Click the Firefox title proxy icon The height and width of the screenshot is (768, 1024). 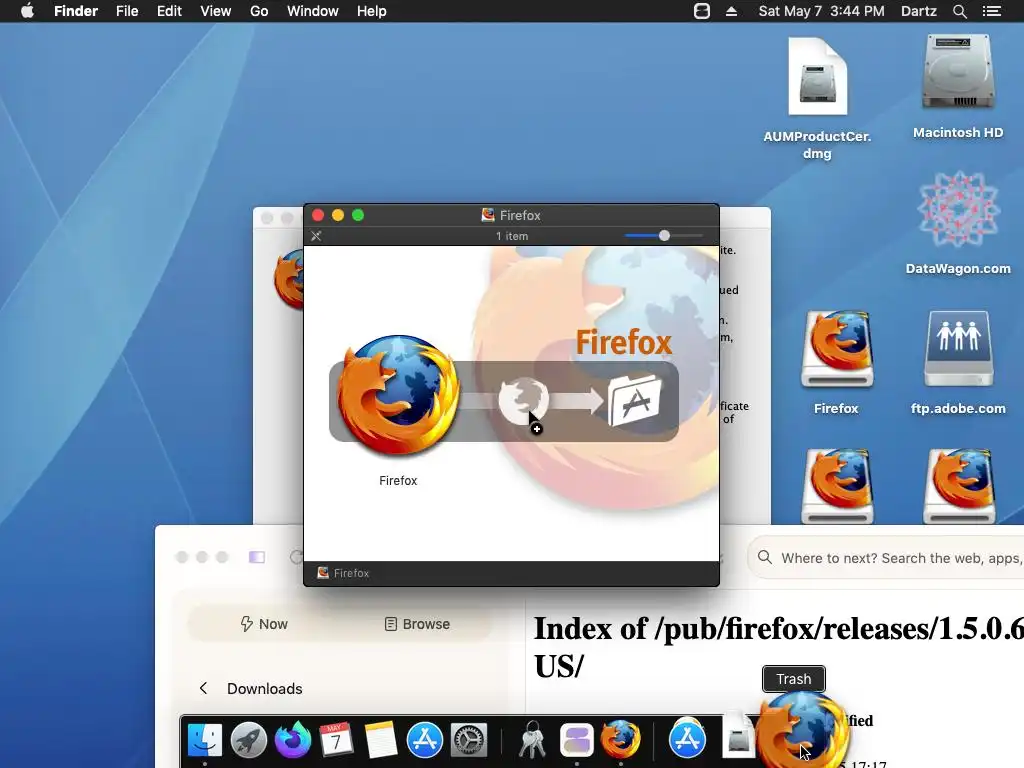488,215
